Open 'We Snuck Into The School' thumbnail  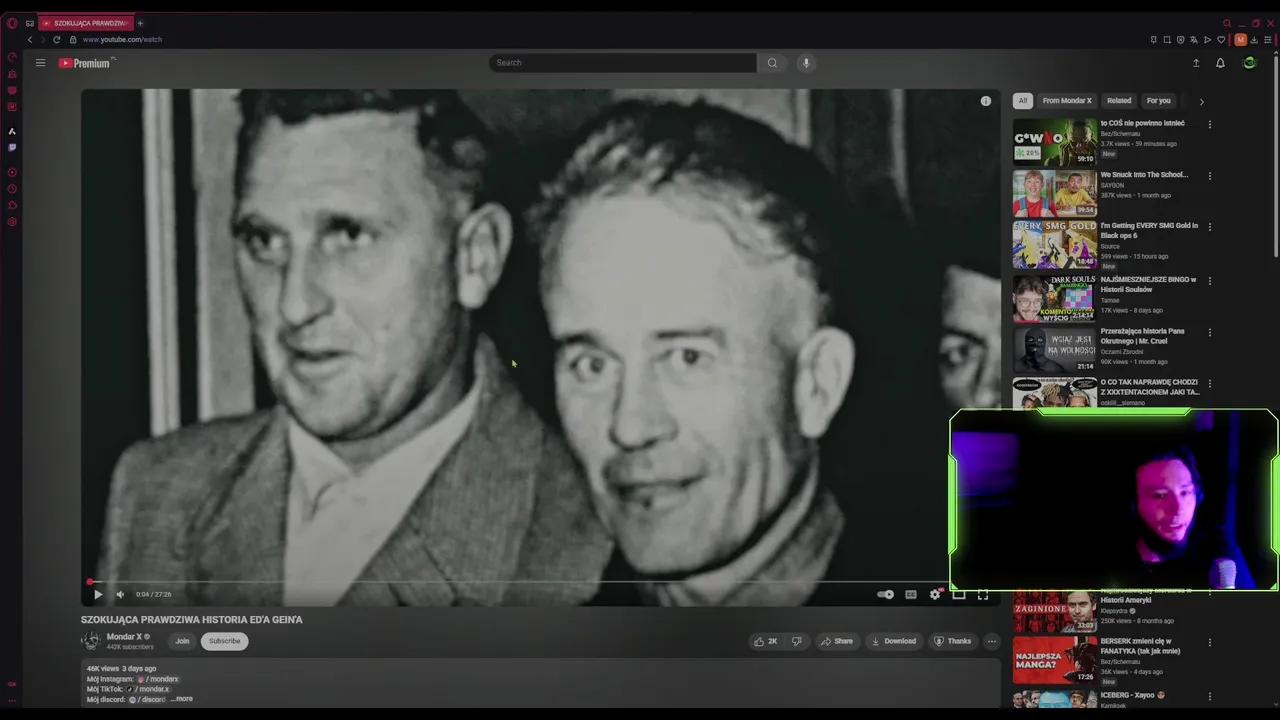[1055, 194]
